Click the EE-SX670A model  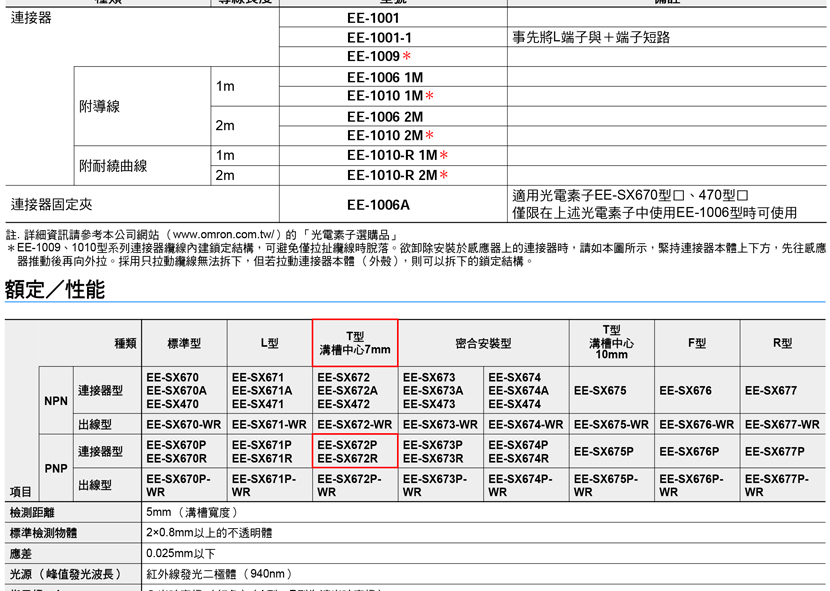tap(176, 391)
